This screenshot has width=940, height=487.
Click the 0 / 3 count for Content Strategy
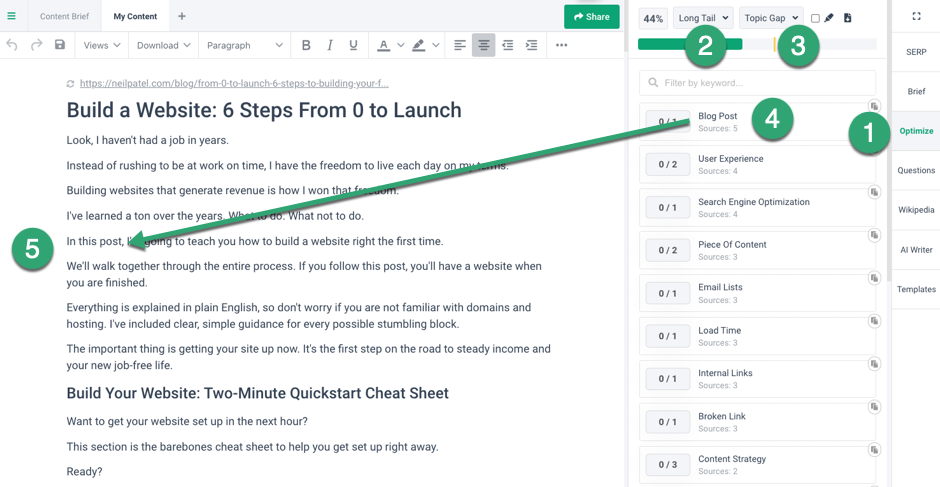(x=668, y=465)
